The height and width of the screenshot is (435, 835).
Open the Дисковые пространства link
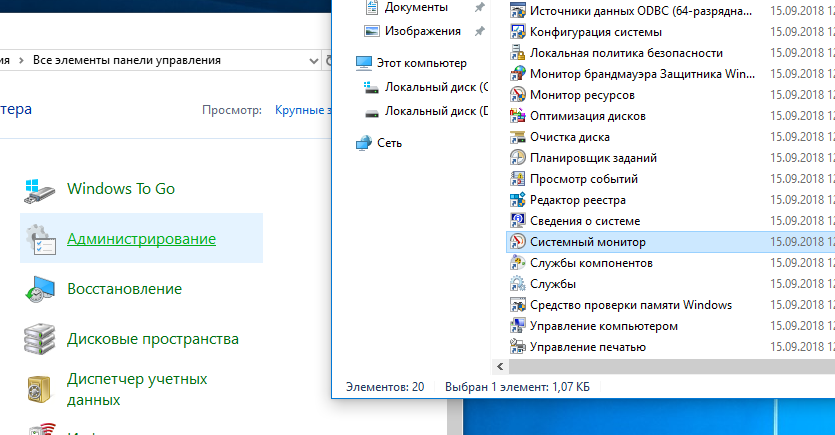coord(153,339)
